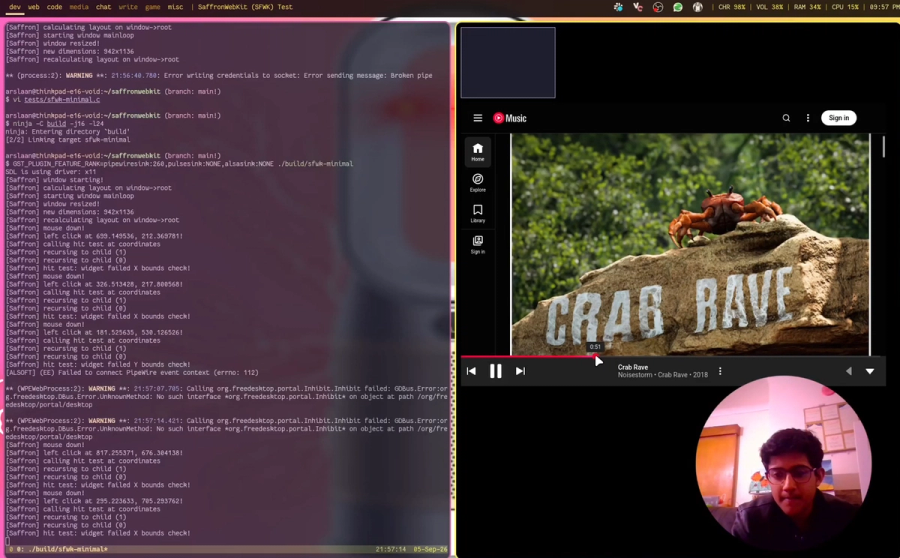
Task: Switch to game workspace
Action: point(153,7)
